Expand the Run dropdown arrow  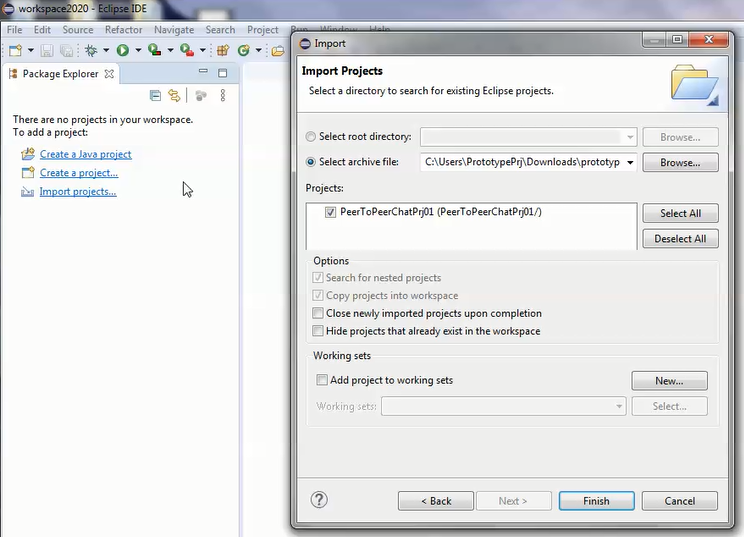[x=138, y=50]
